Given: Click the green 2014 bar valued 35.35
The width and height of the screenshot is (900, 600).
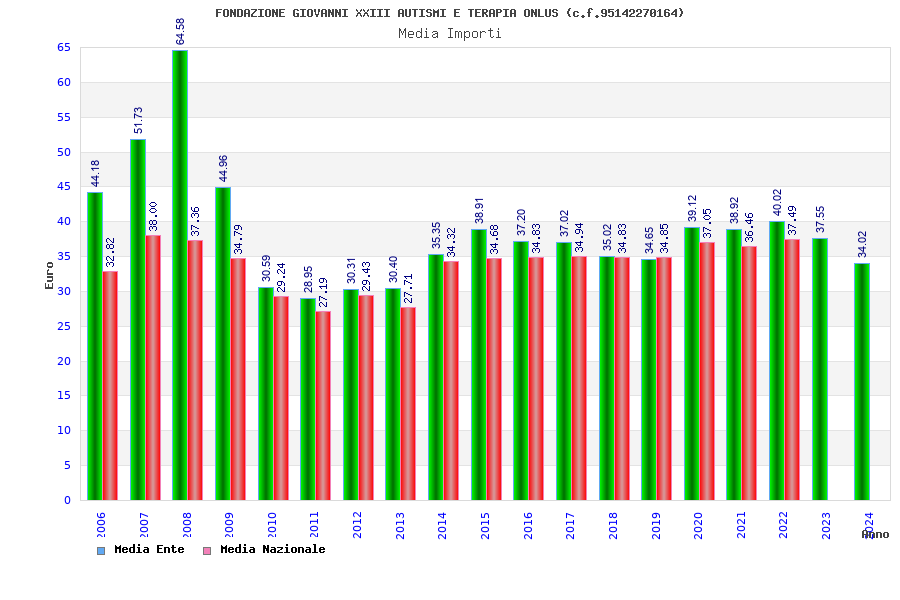Looking at the screenshot, I should tap(436, 377).
